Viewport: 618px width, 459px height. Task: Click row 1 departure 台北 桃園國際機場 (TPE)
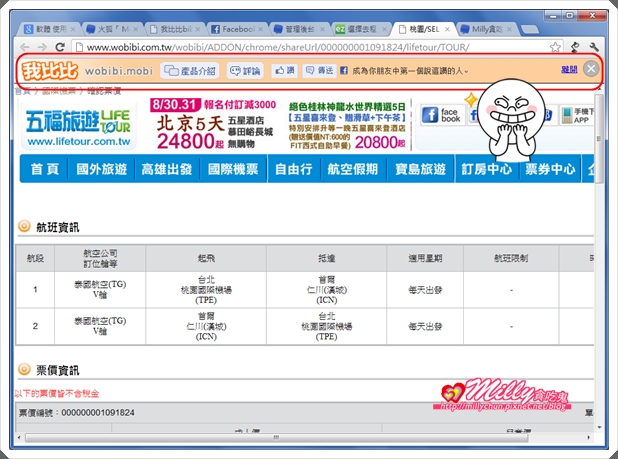(x=206, y=290)
